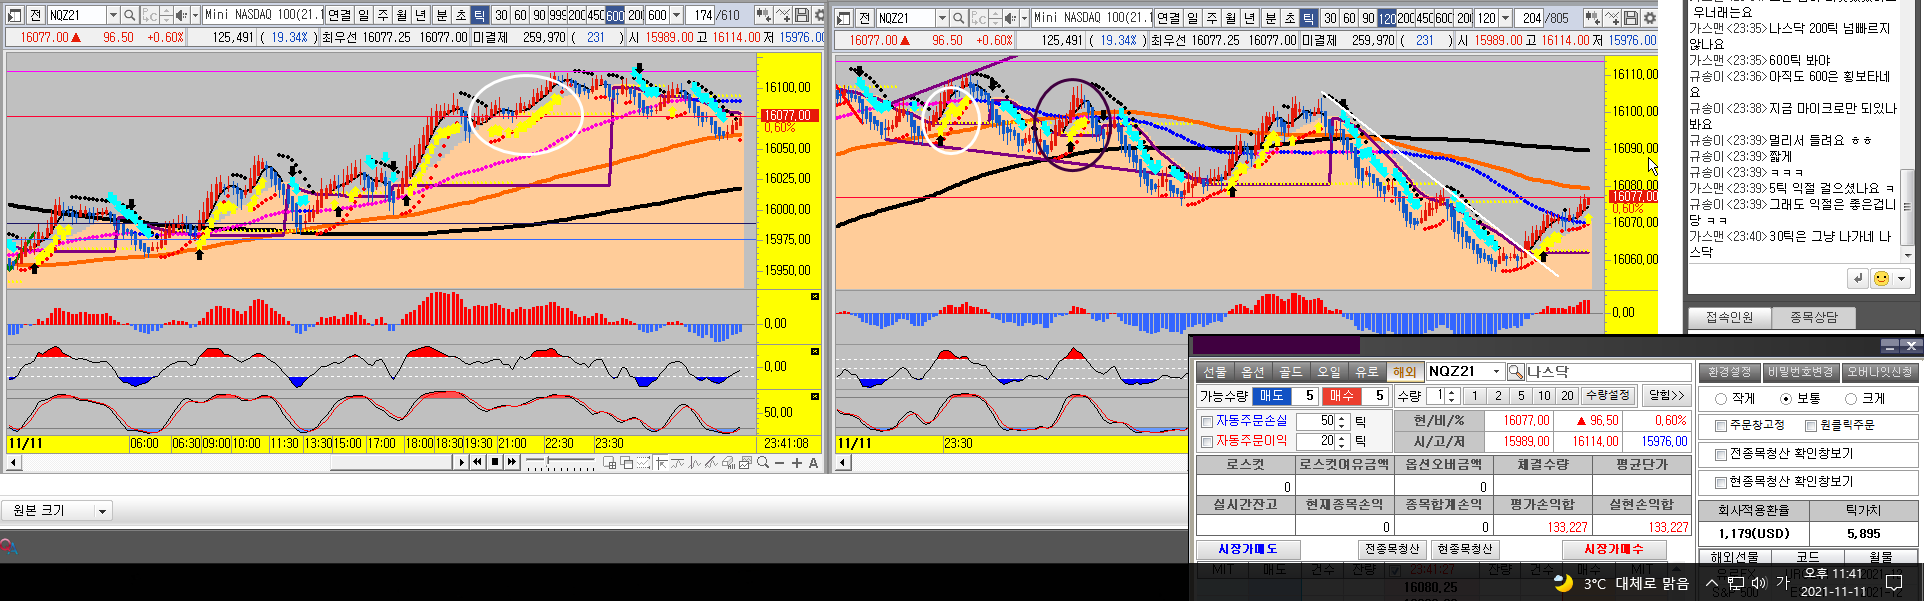Open the left chart's candlestick chart-type icon

click(x=763, y=15)
